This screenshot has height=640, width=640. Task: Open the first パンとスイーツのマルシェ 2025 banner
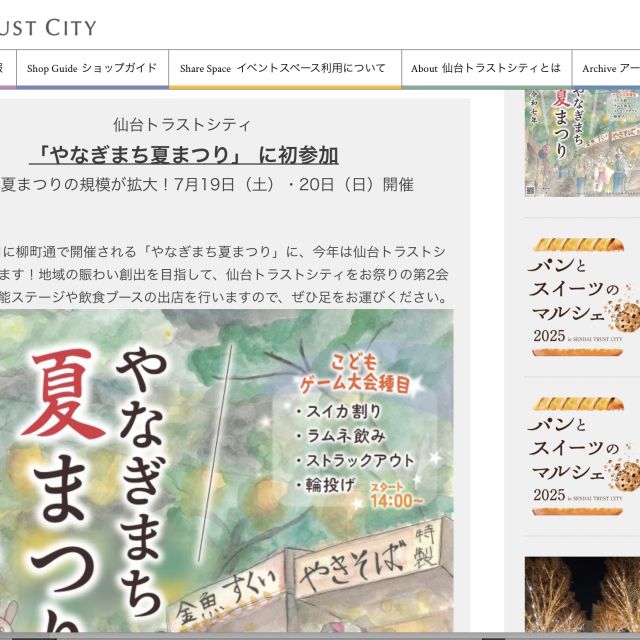(582, 297)
